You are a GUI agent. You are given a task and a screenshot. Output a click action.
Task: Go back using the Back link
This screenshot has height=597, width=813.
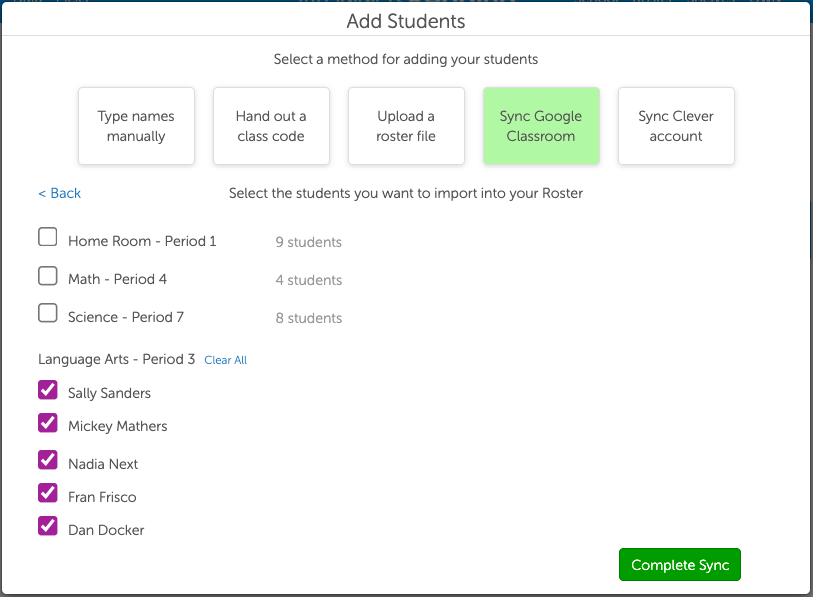coord(60,193)
